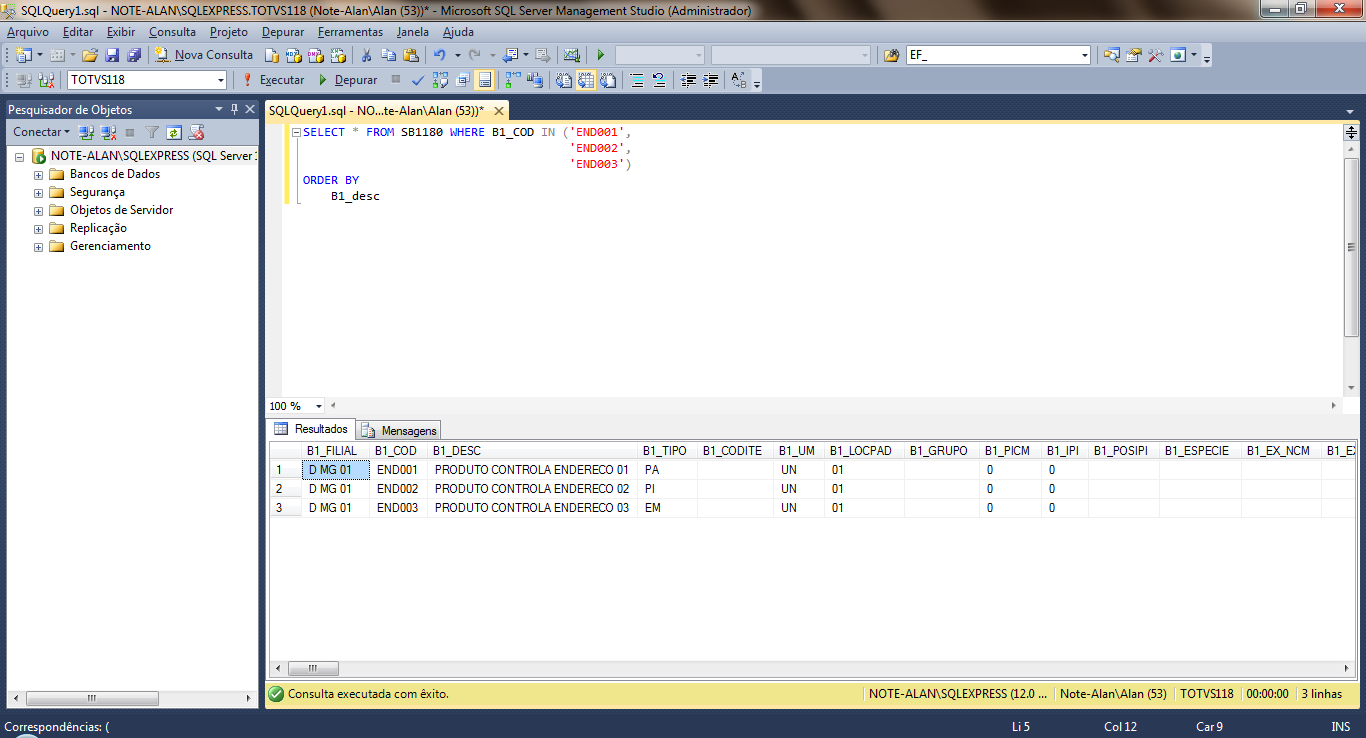Click the Object Explorer filter funnel icon

pyautogui.click(x=152, y=132)
